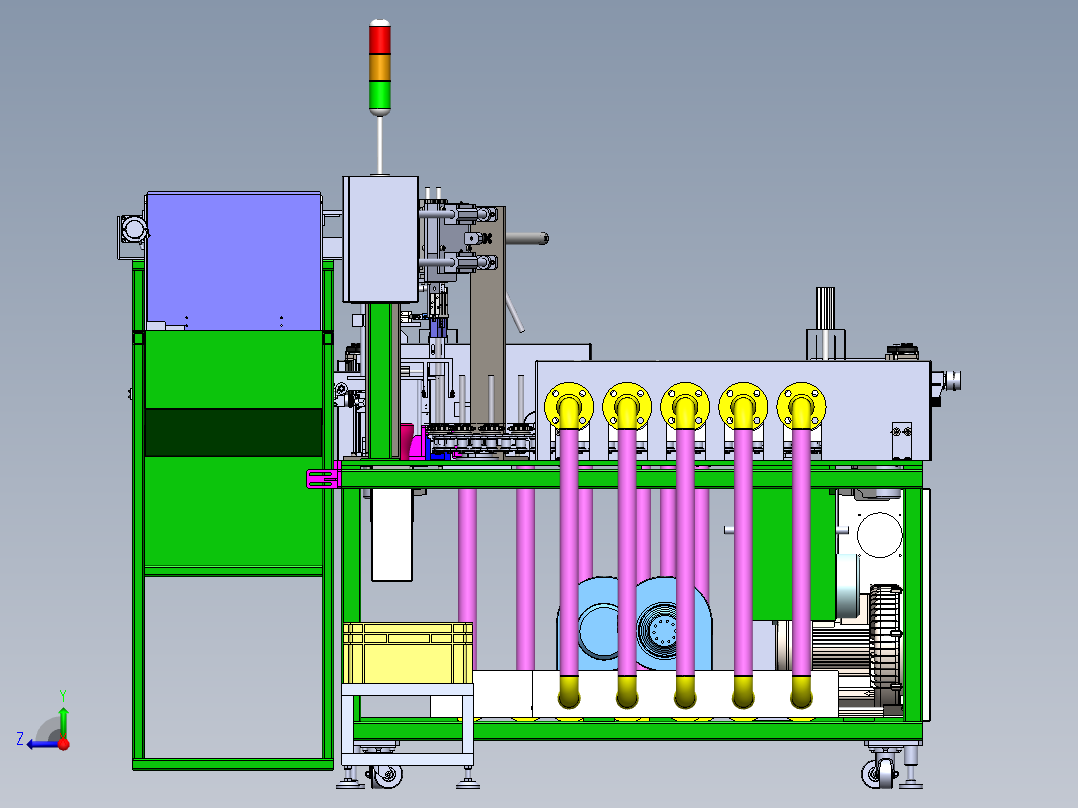Select the dark green band on the left cabinet
This screenshot has height=808, width=1078.
(234, 433)
